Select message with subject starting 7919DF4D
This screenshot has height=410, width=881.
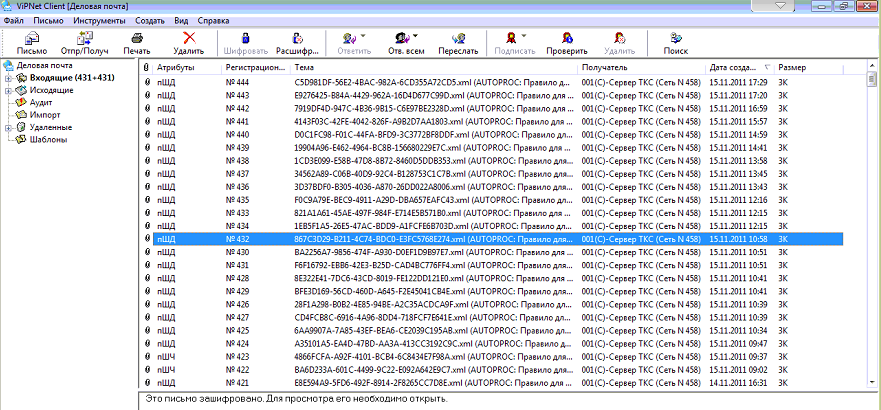[492, 108]
